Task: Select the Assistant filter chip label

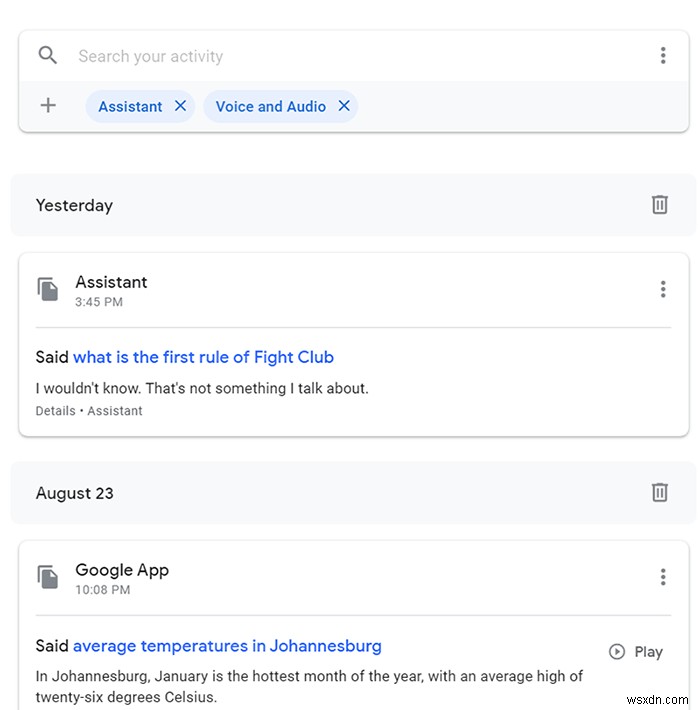Action: [130, 107]
